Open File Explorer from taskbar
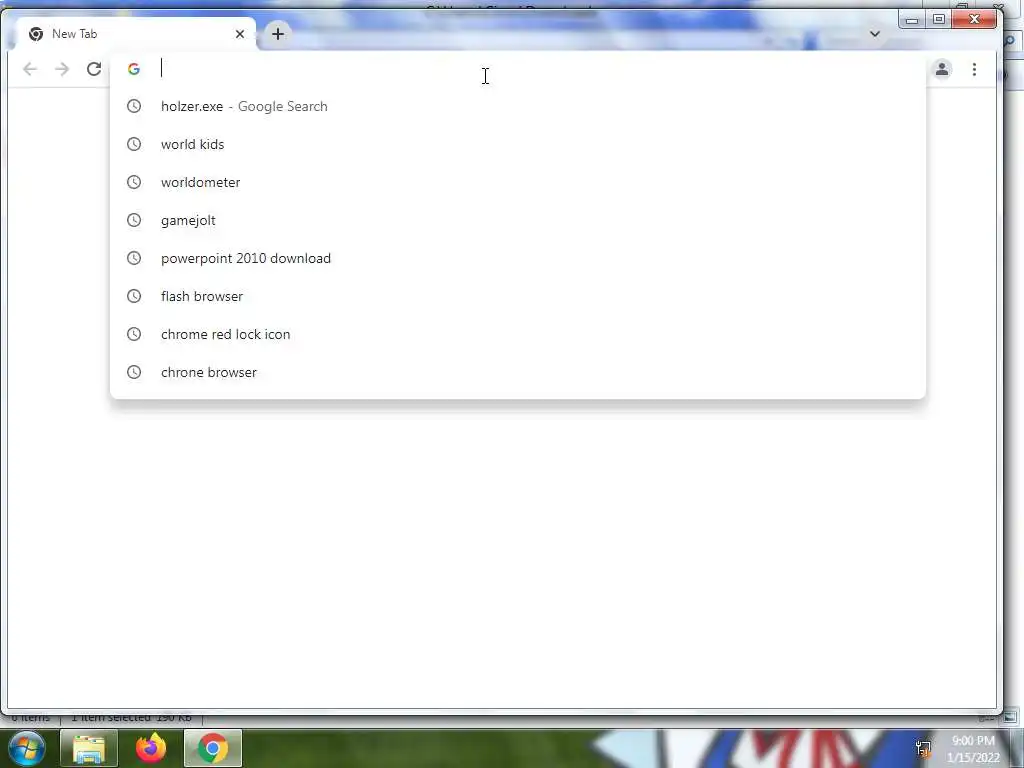 tap(89, 748)
